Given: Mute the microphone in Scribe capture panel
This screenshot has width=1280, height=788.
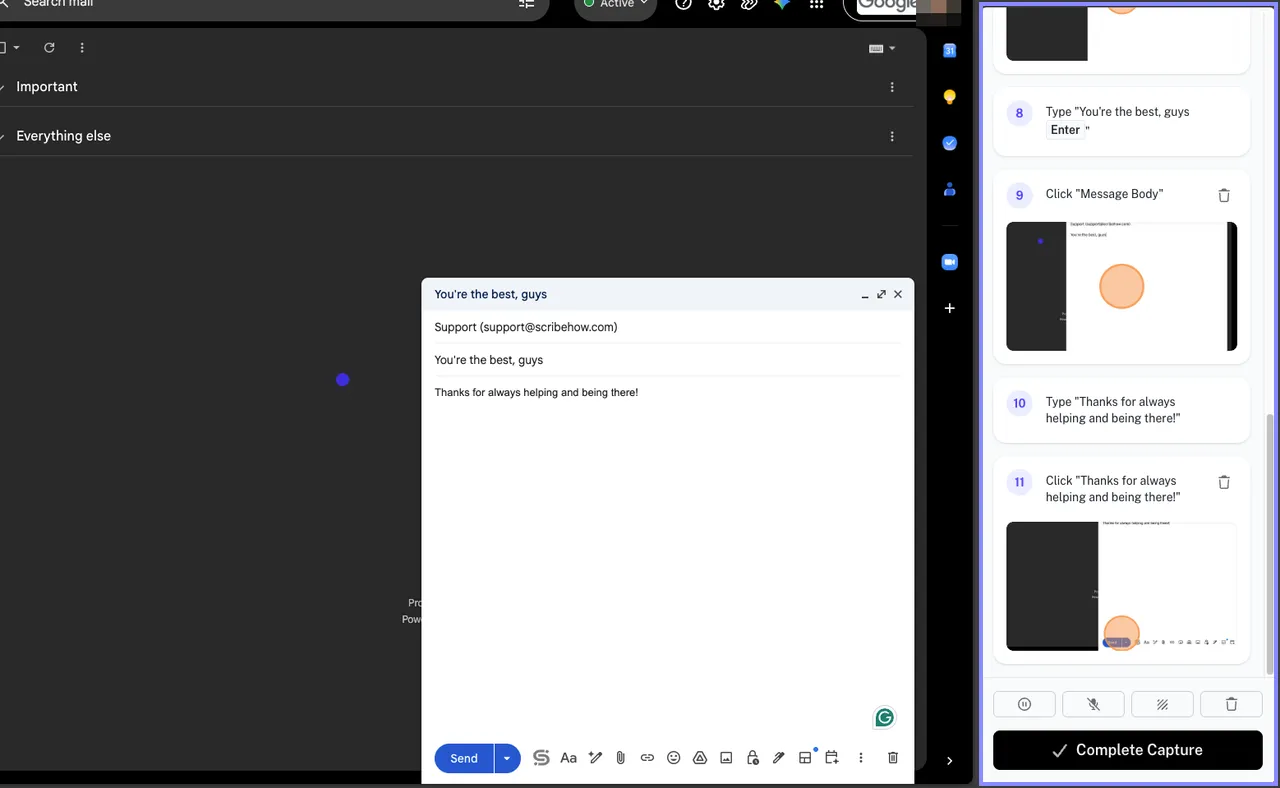Looking at the screenshot, I should coord(1093,704).
